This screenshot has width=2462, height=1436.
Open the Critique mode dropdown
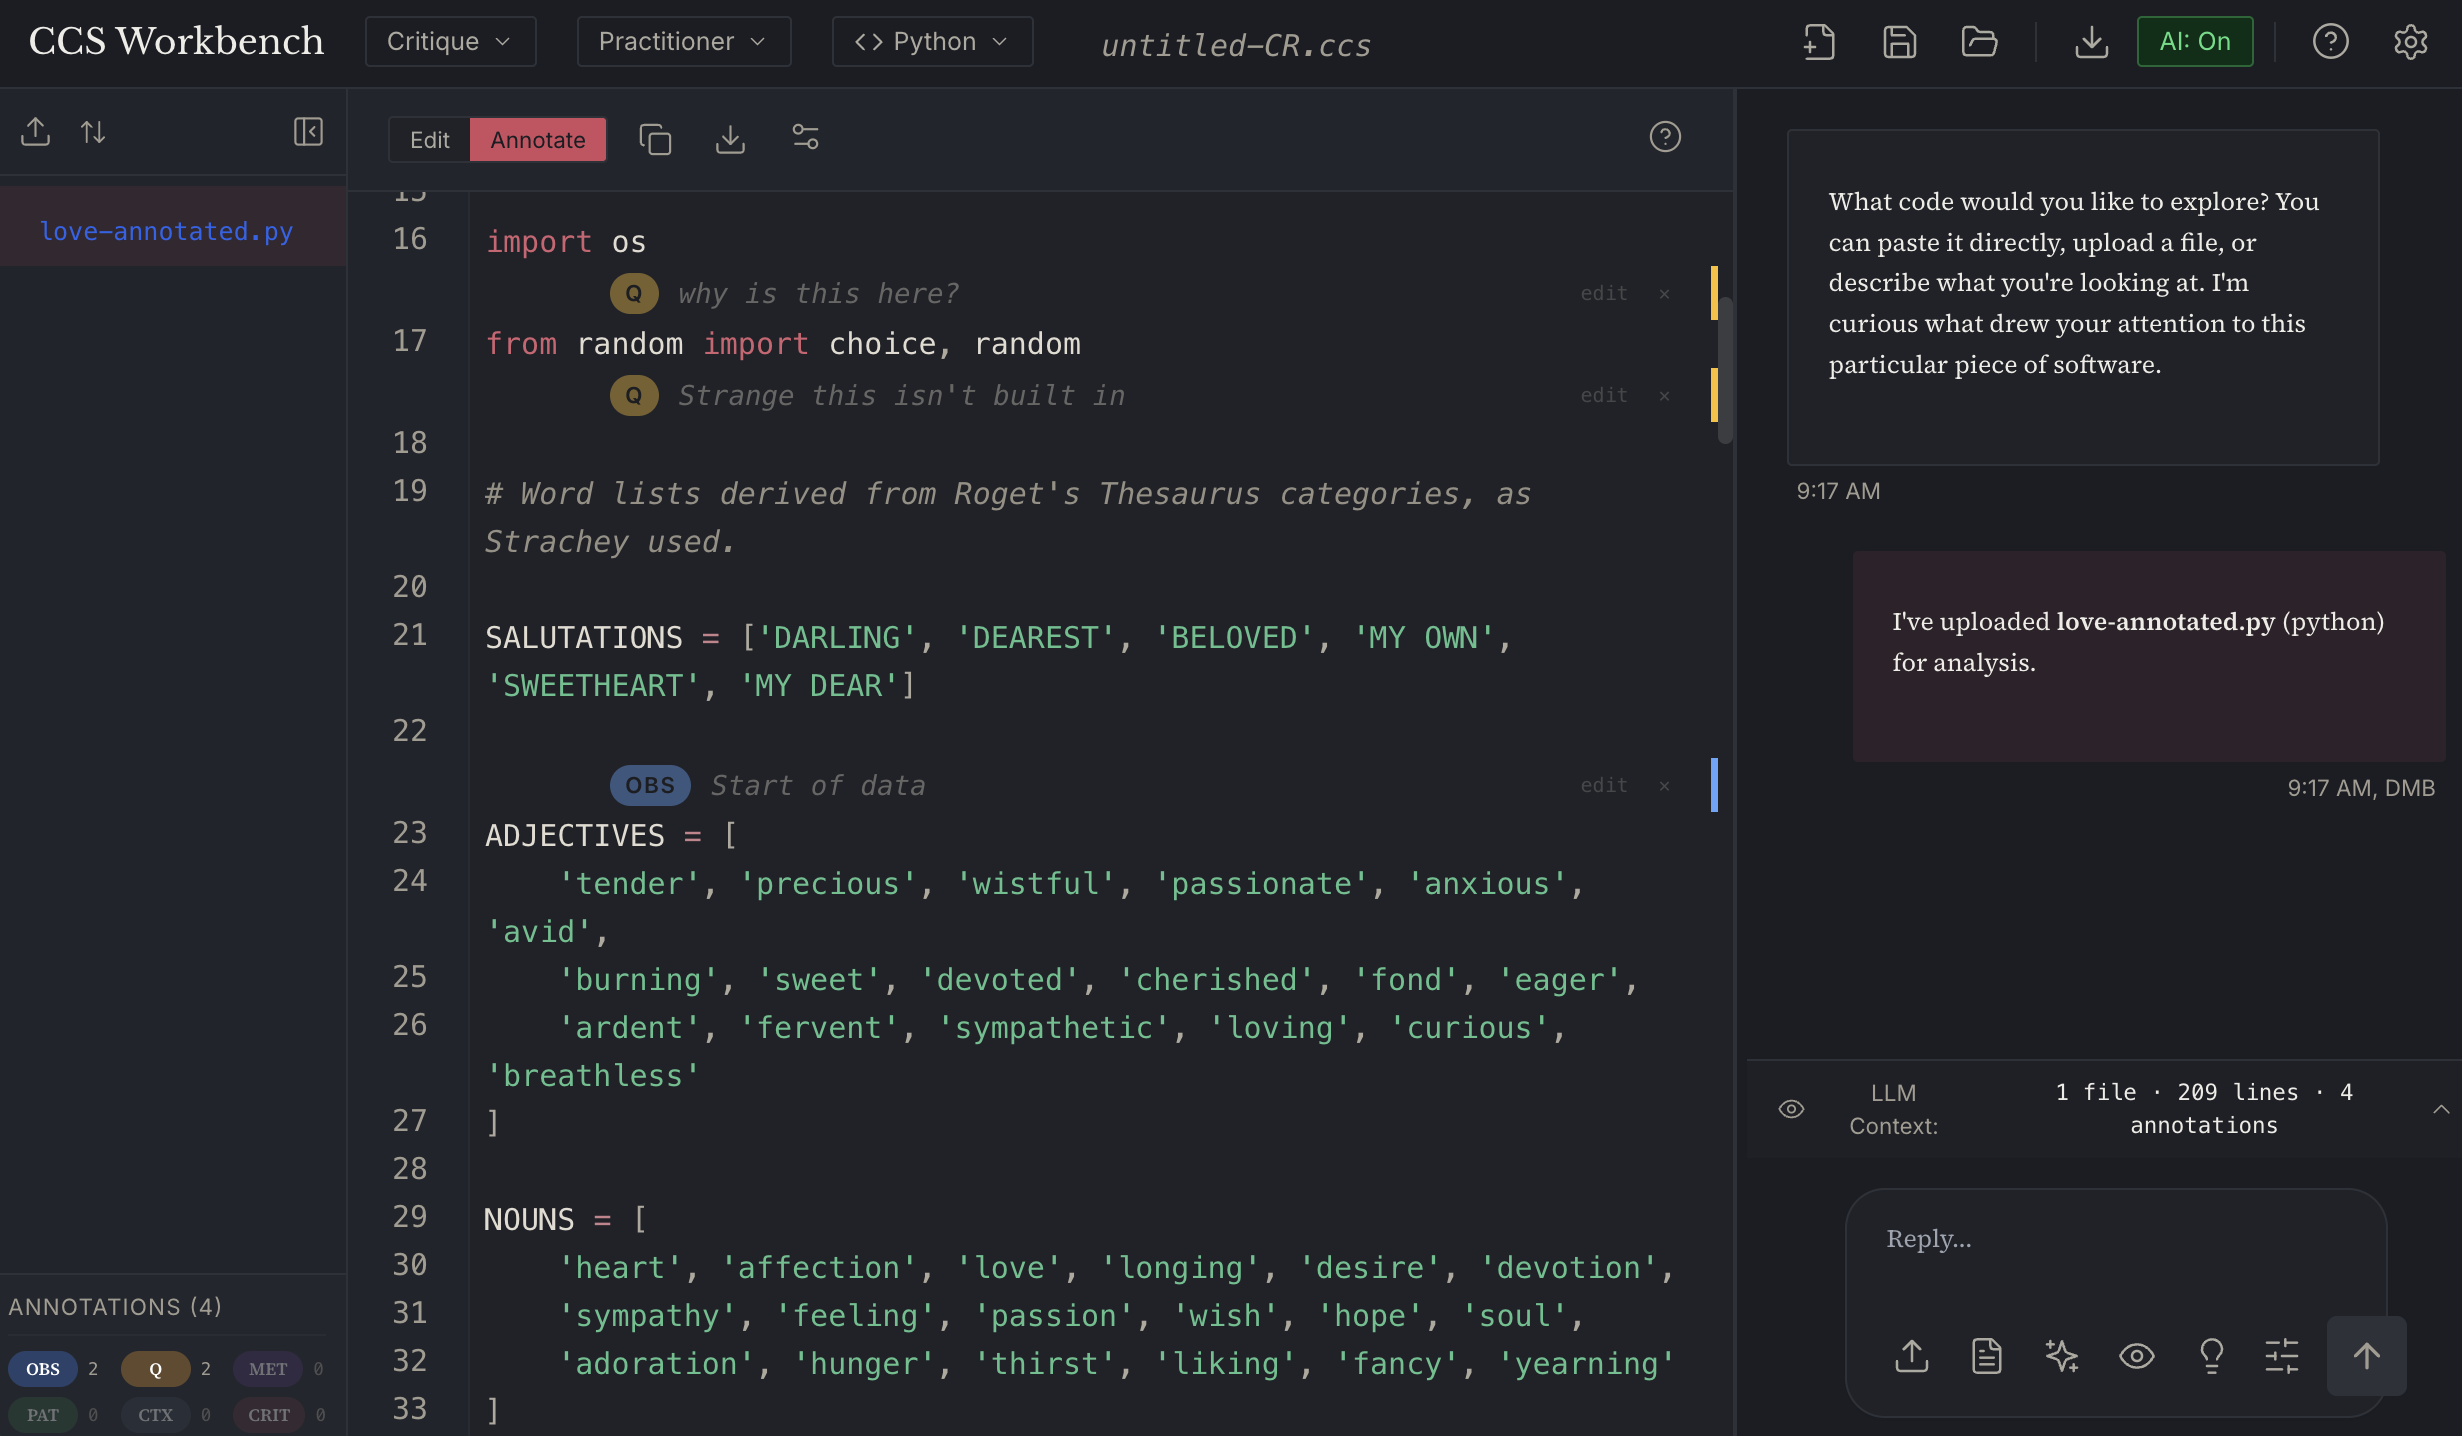(450, 42)
